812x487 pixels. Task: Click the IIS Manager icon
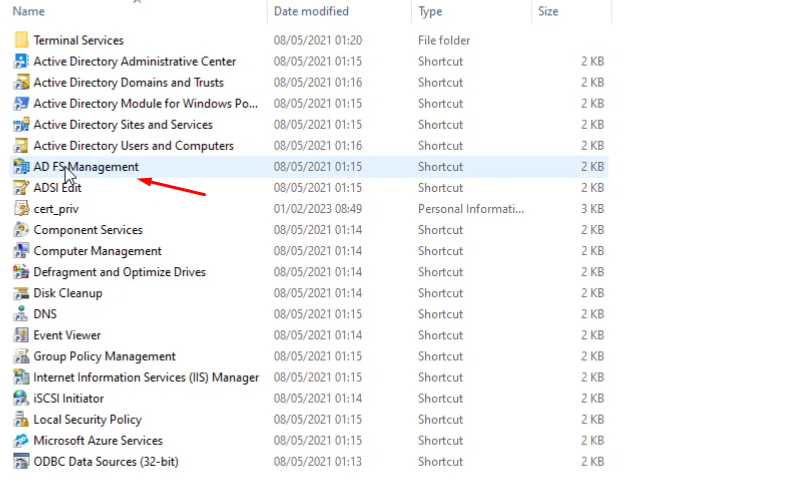point(21,377)
